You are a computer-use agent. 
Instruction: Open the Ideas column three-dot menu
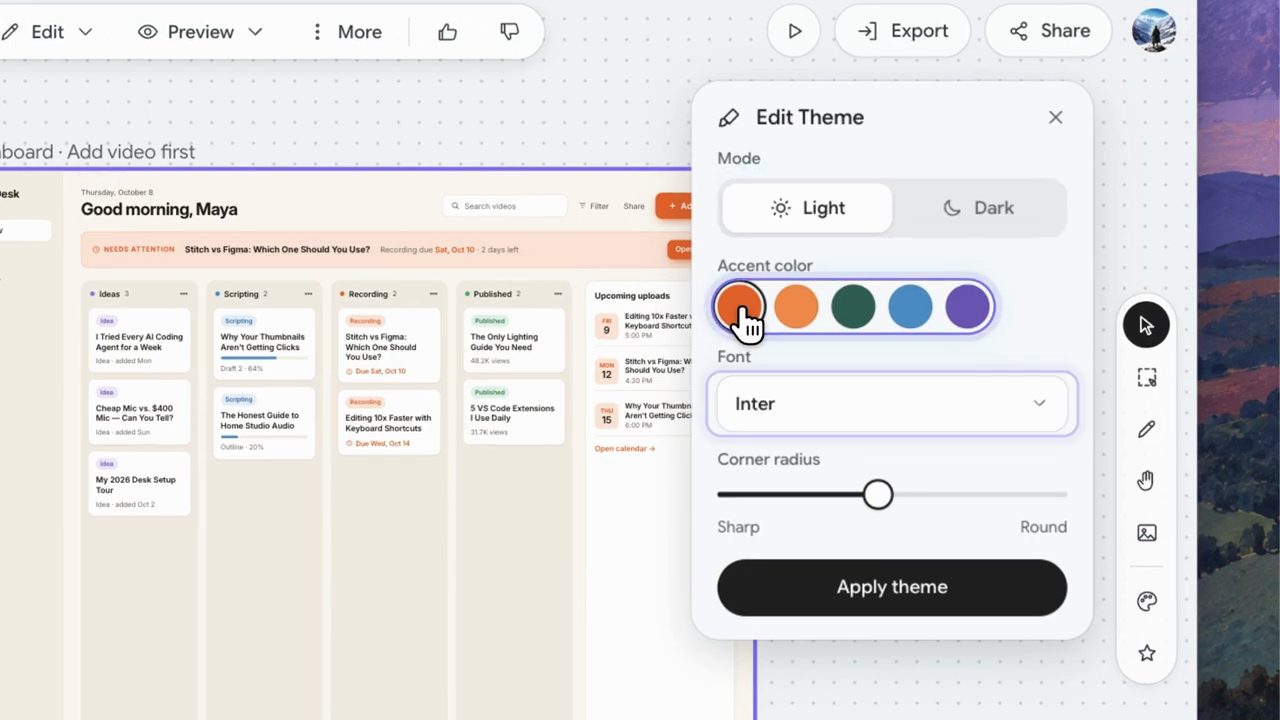click(x=183, y=294)
